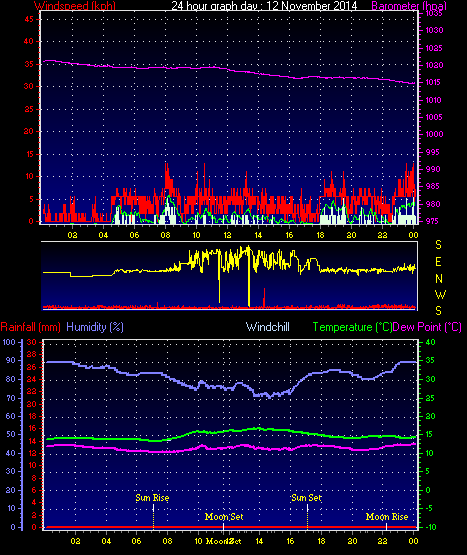467x555 pixels.
Task: Click the 'MoonSet' text on the bottom time axis
Action: 223,541
